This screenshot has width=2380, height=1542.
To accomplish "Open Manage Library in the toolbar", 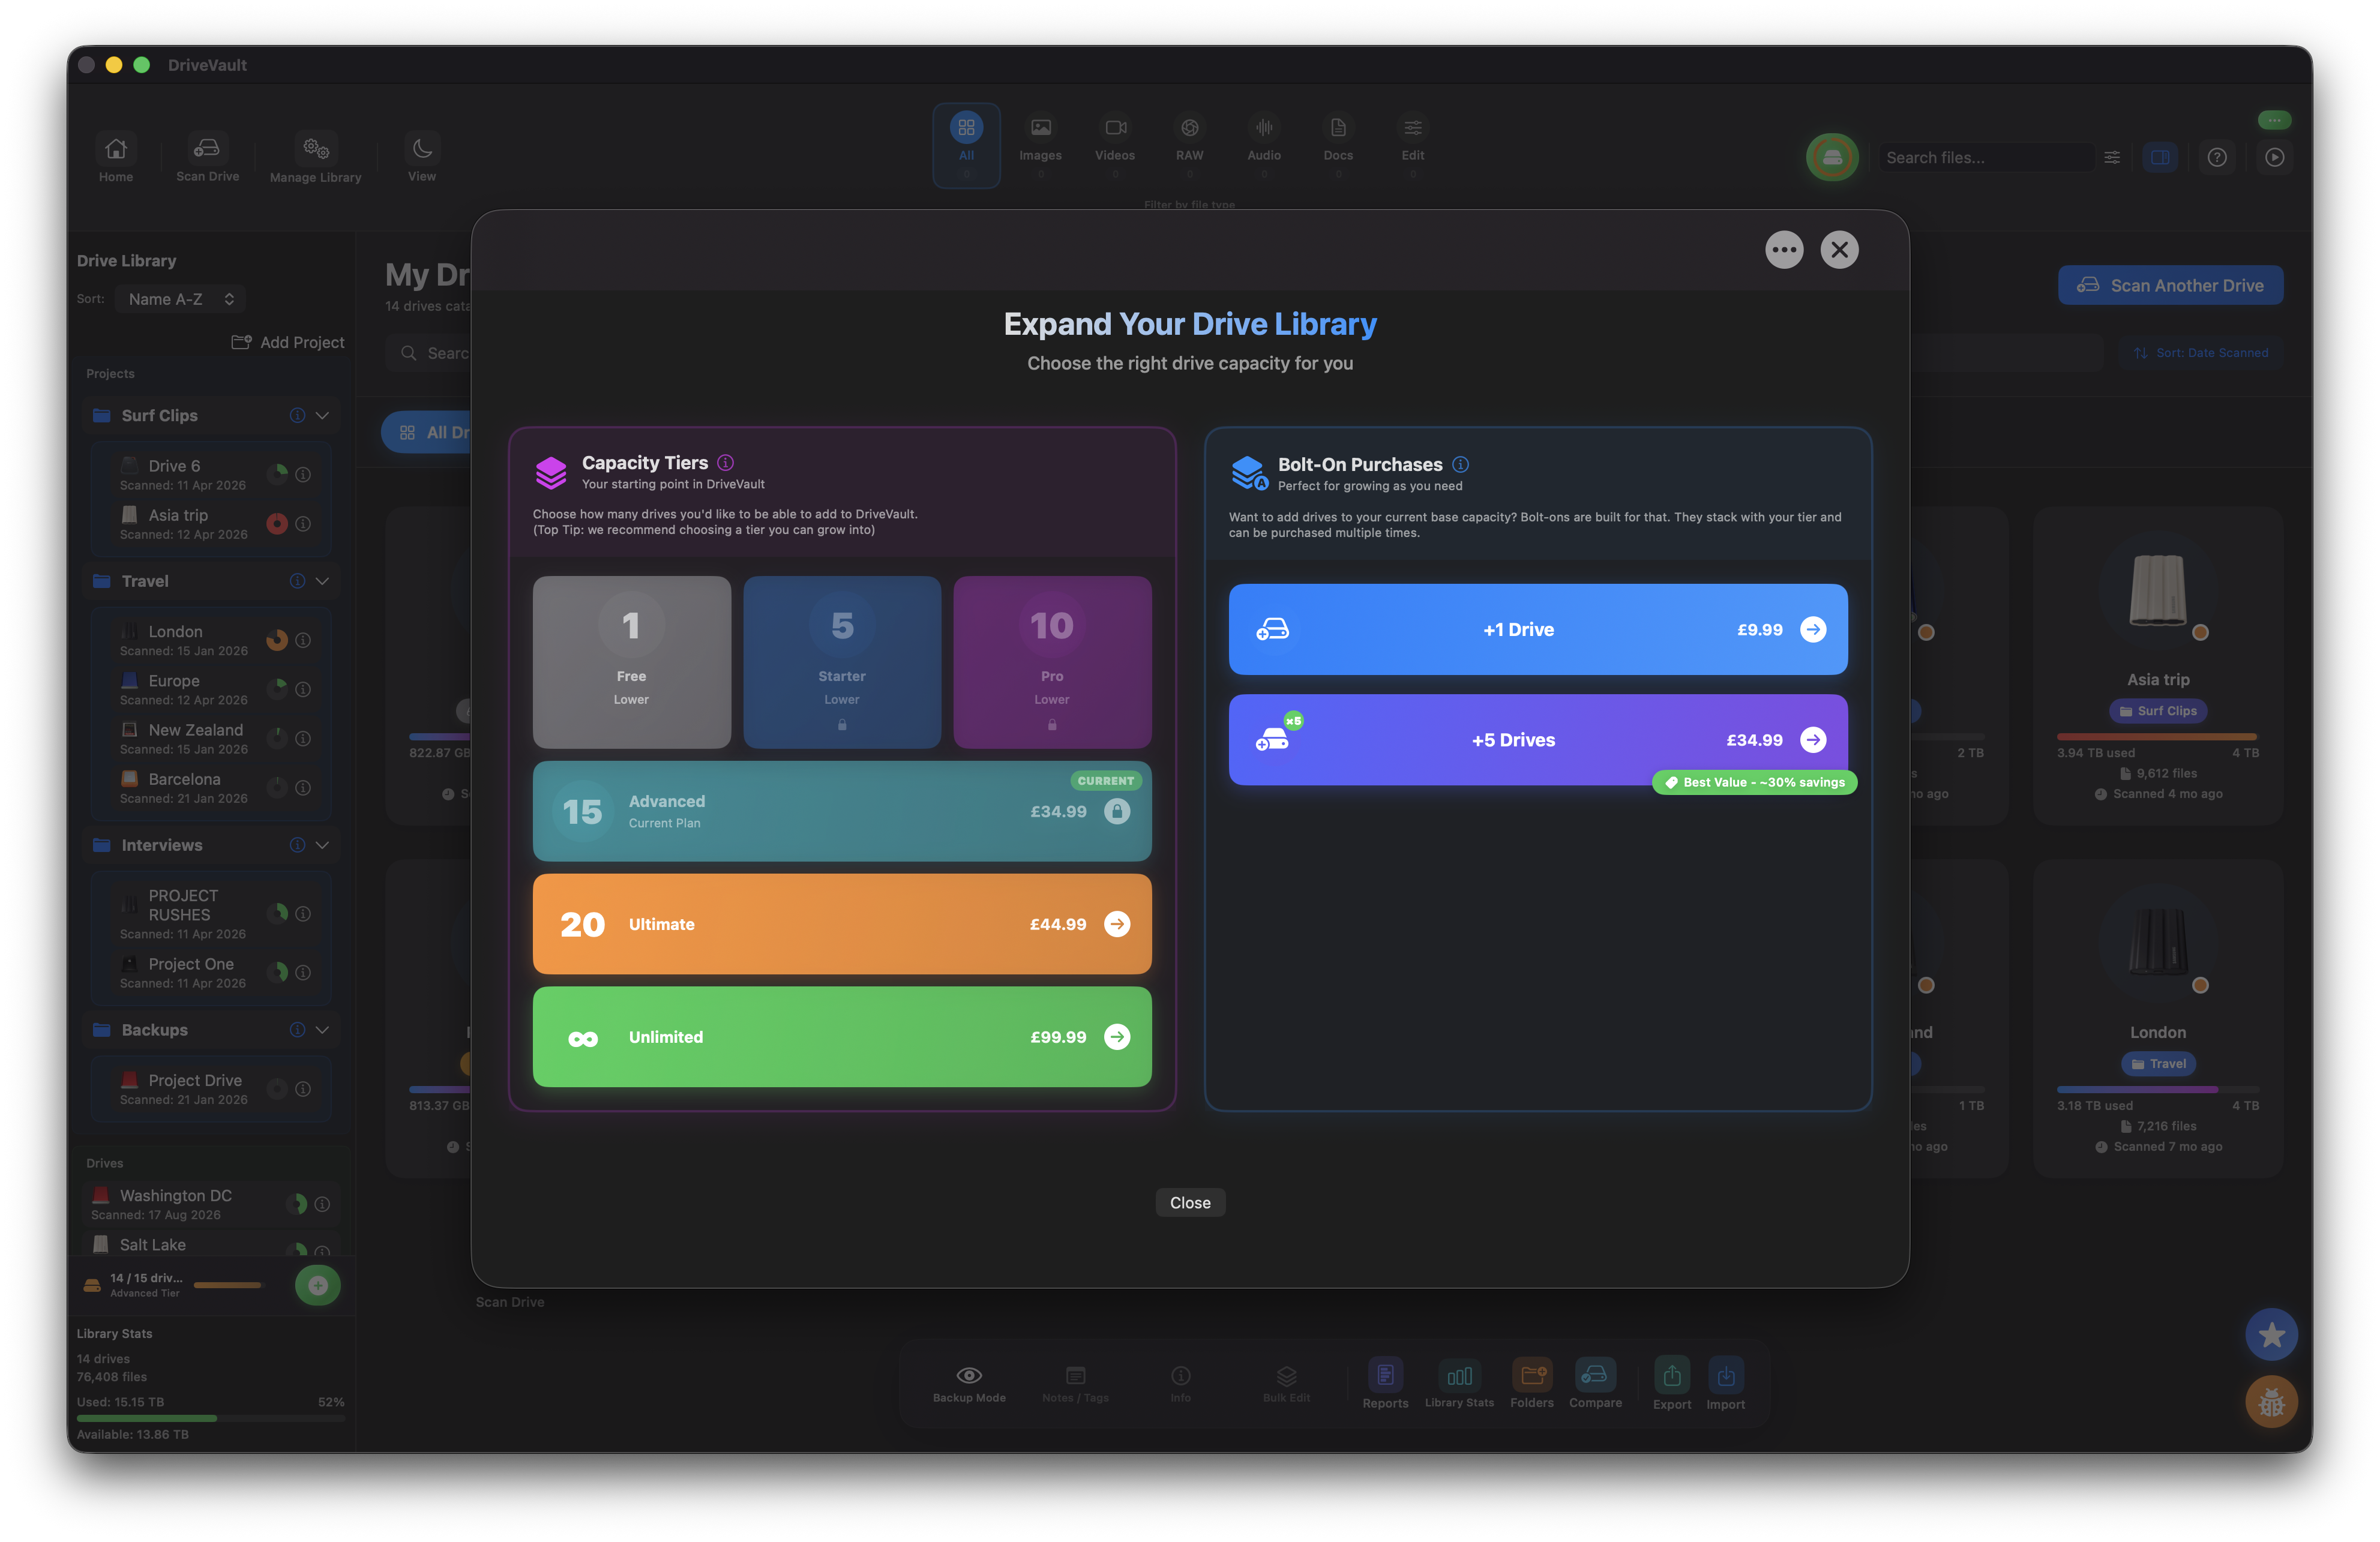I will (x=315, y=158).
